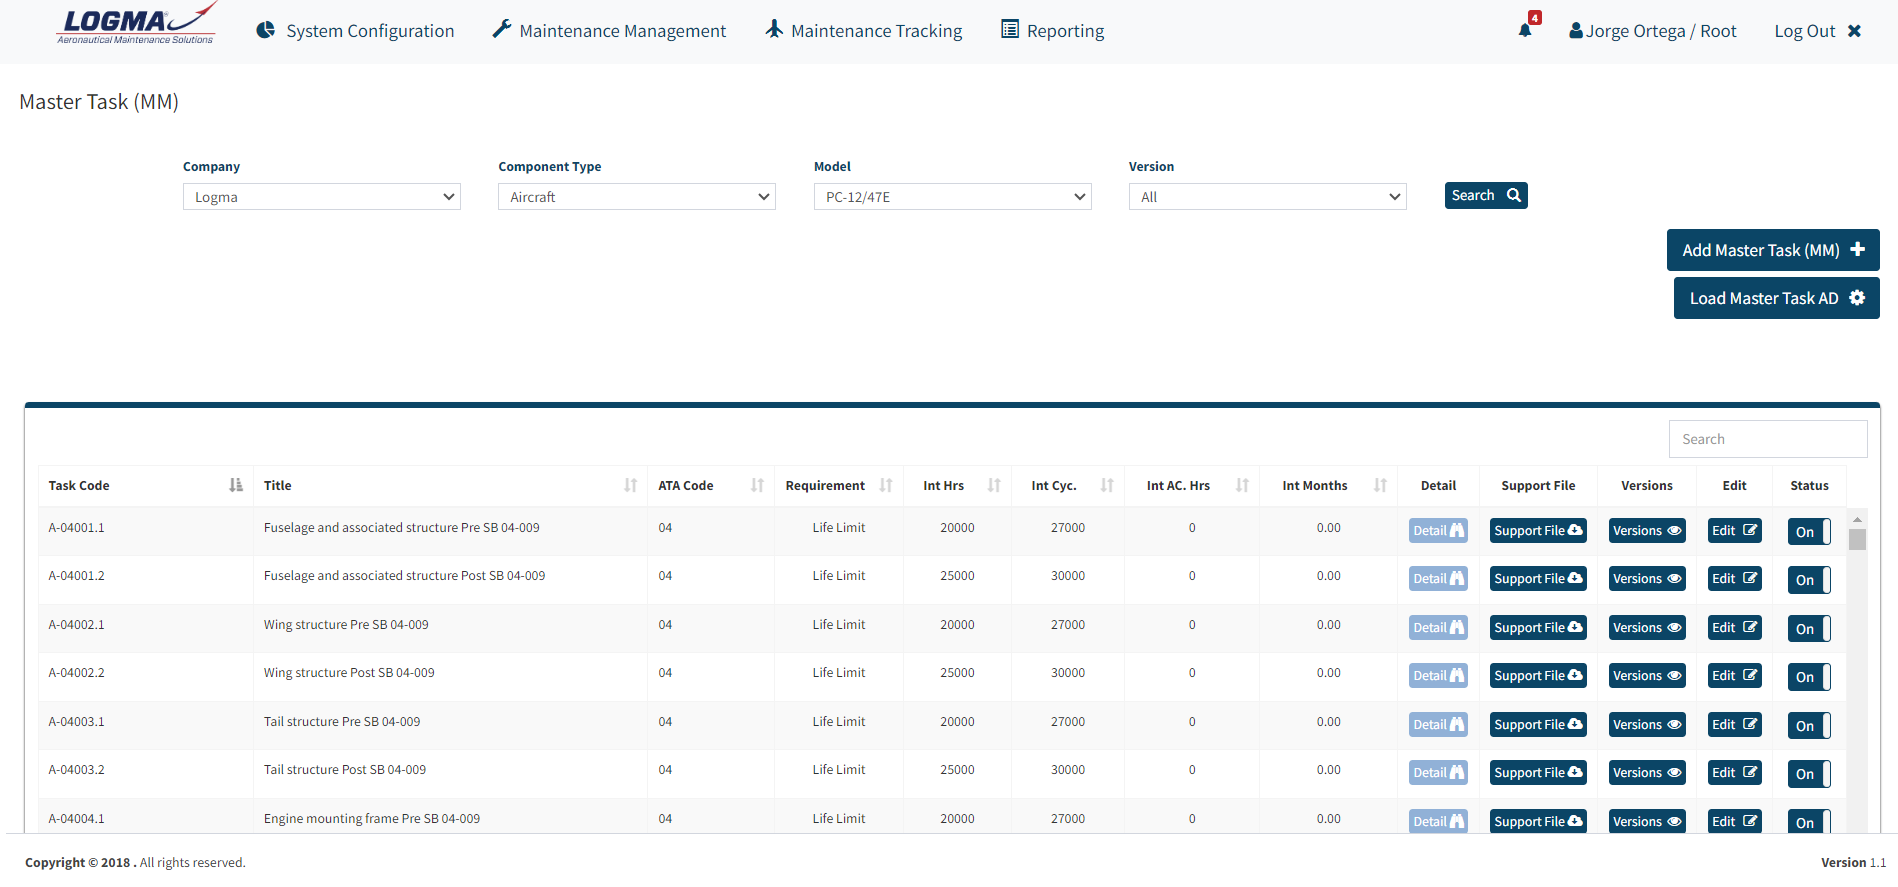Edit task A-04004.1
This screenshot has height=887, width=1898.
1734,821
